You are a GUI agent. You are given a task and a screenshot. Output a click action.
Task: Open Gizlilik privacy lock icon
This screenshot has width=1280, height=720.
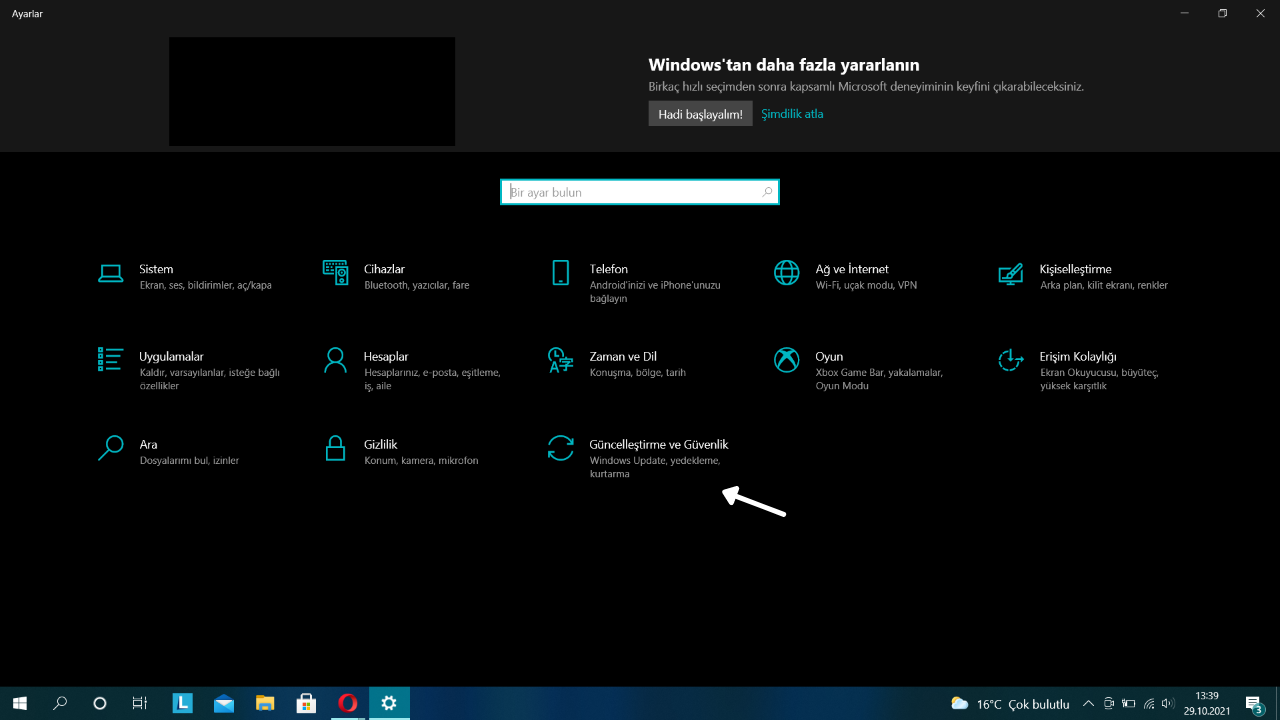[x=335, y=448]
